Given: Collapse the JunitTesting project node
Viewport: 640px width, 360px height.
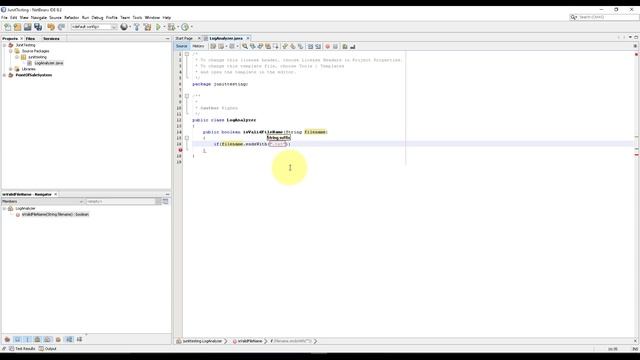Looking at the screenshot, I should click(4, 45).
